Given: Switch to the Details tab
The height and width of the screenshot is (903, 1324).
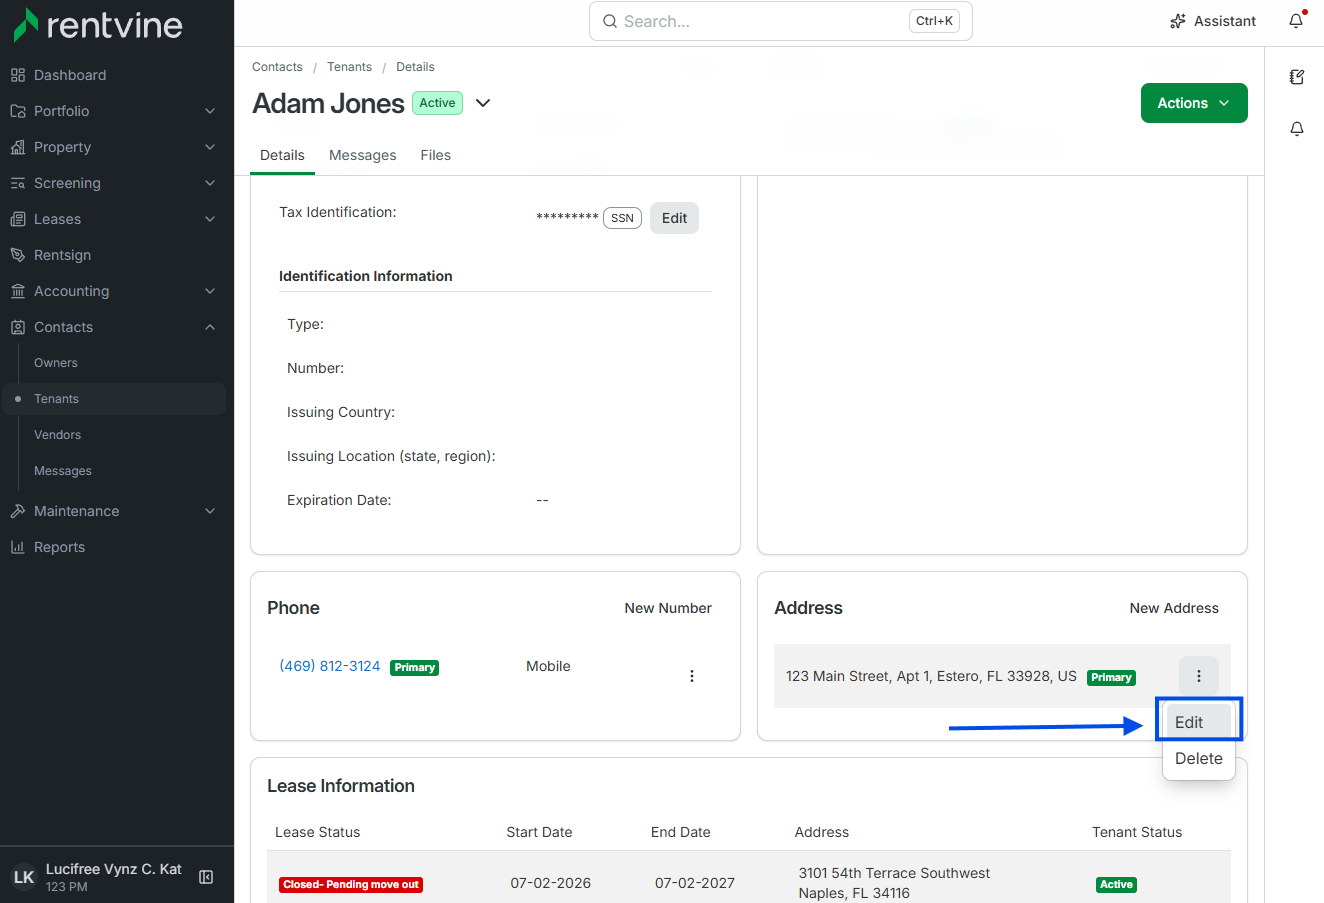Looking at the screenshot, I should tap(282, 155).
